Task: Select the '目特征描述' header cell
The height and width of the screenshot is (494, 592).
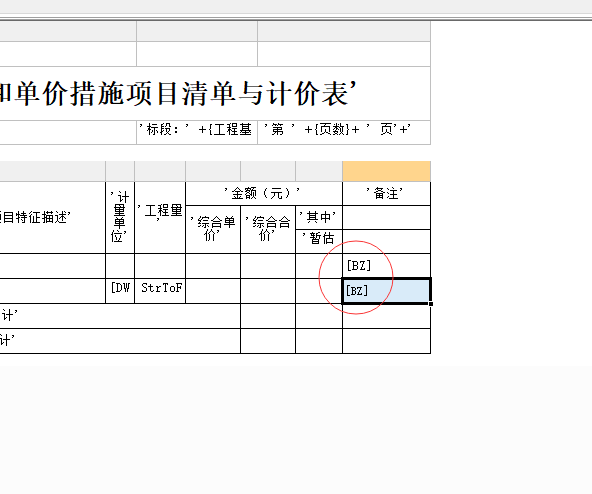Action: tap(52, 218)
